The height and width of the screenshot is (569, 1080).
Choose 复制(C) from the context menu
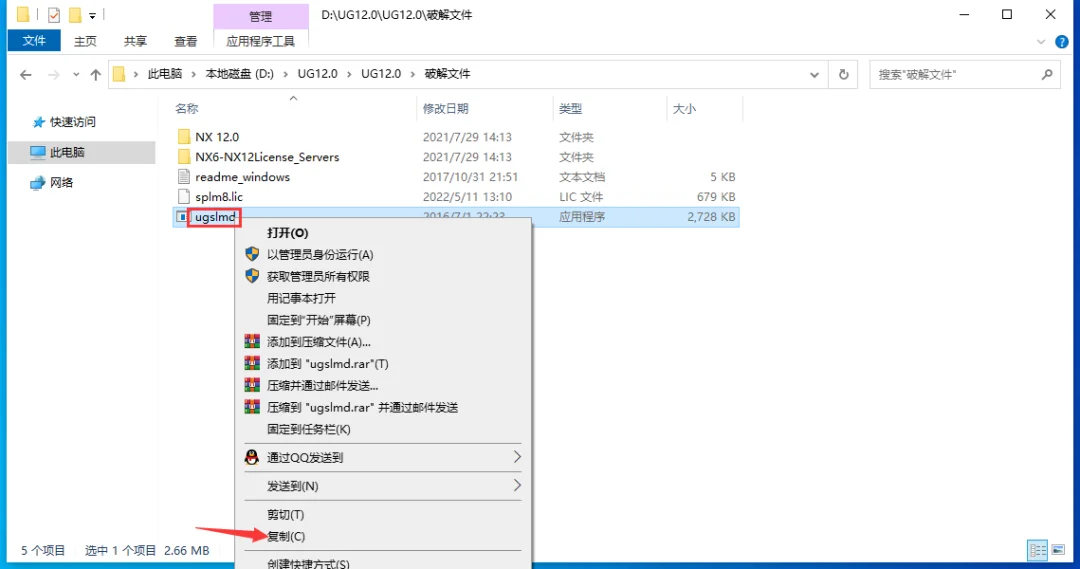pyautogui.click(x=286, y=537)
